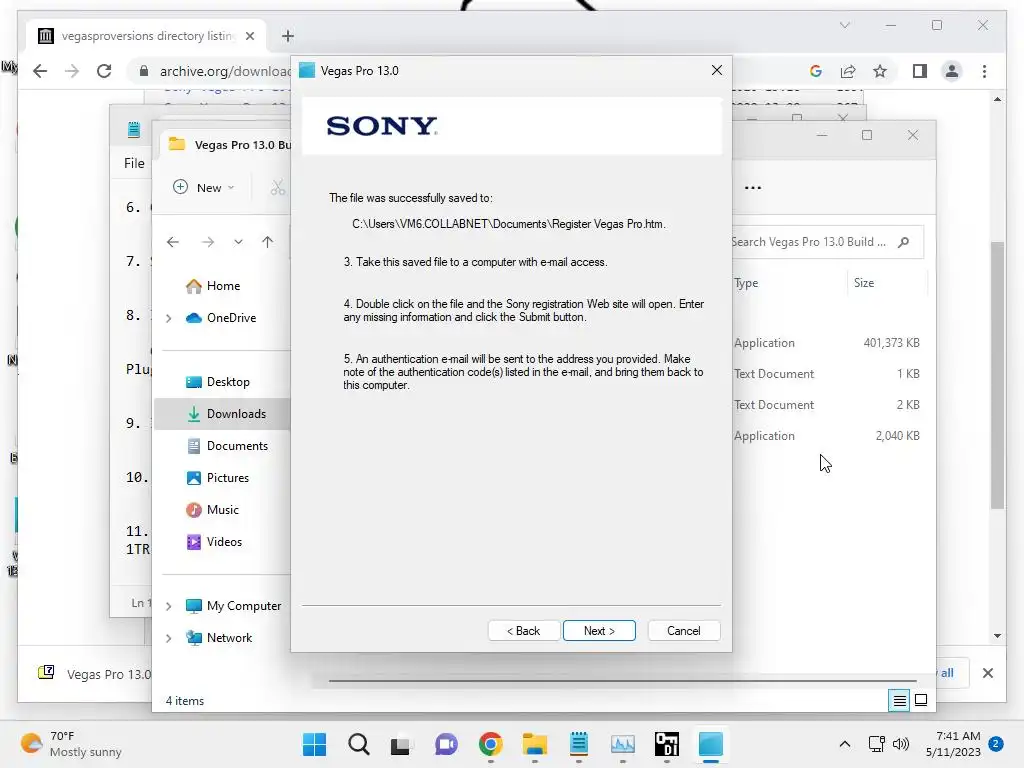The image size is (1024, 768).
Task: Select the 401,373 KB Application row
Action: coord(828,343)
